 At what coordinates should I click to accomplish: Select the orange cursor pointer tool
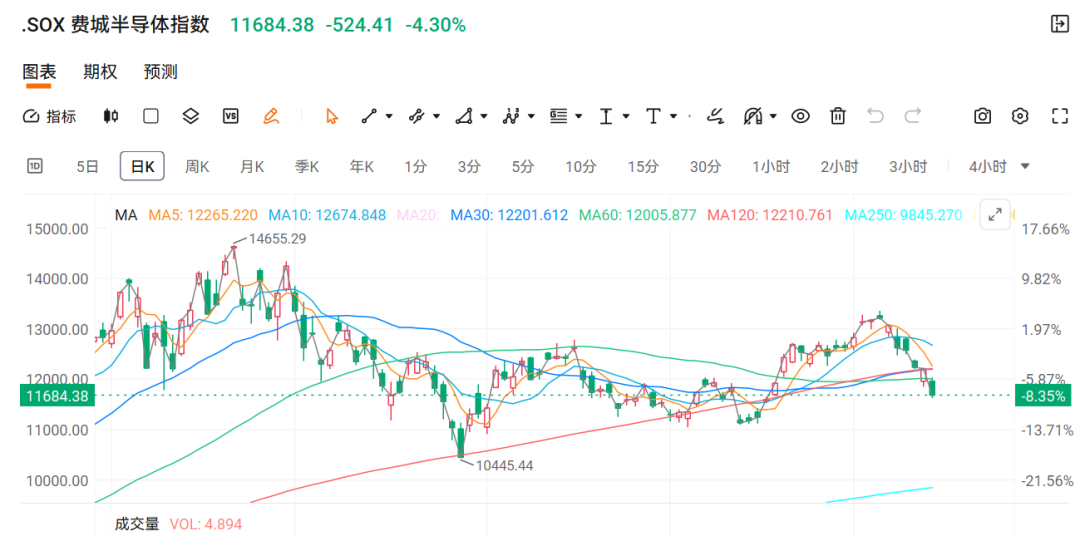pyautogui.click(x=332, y=116)
